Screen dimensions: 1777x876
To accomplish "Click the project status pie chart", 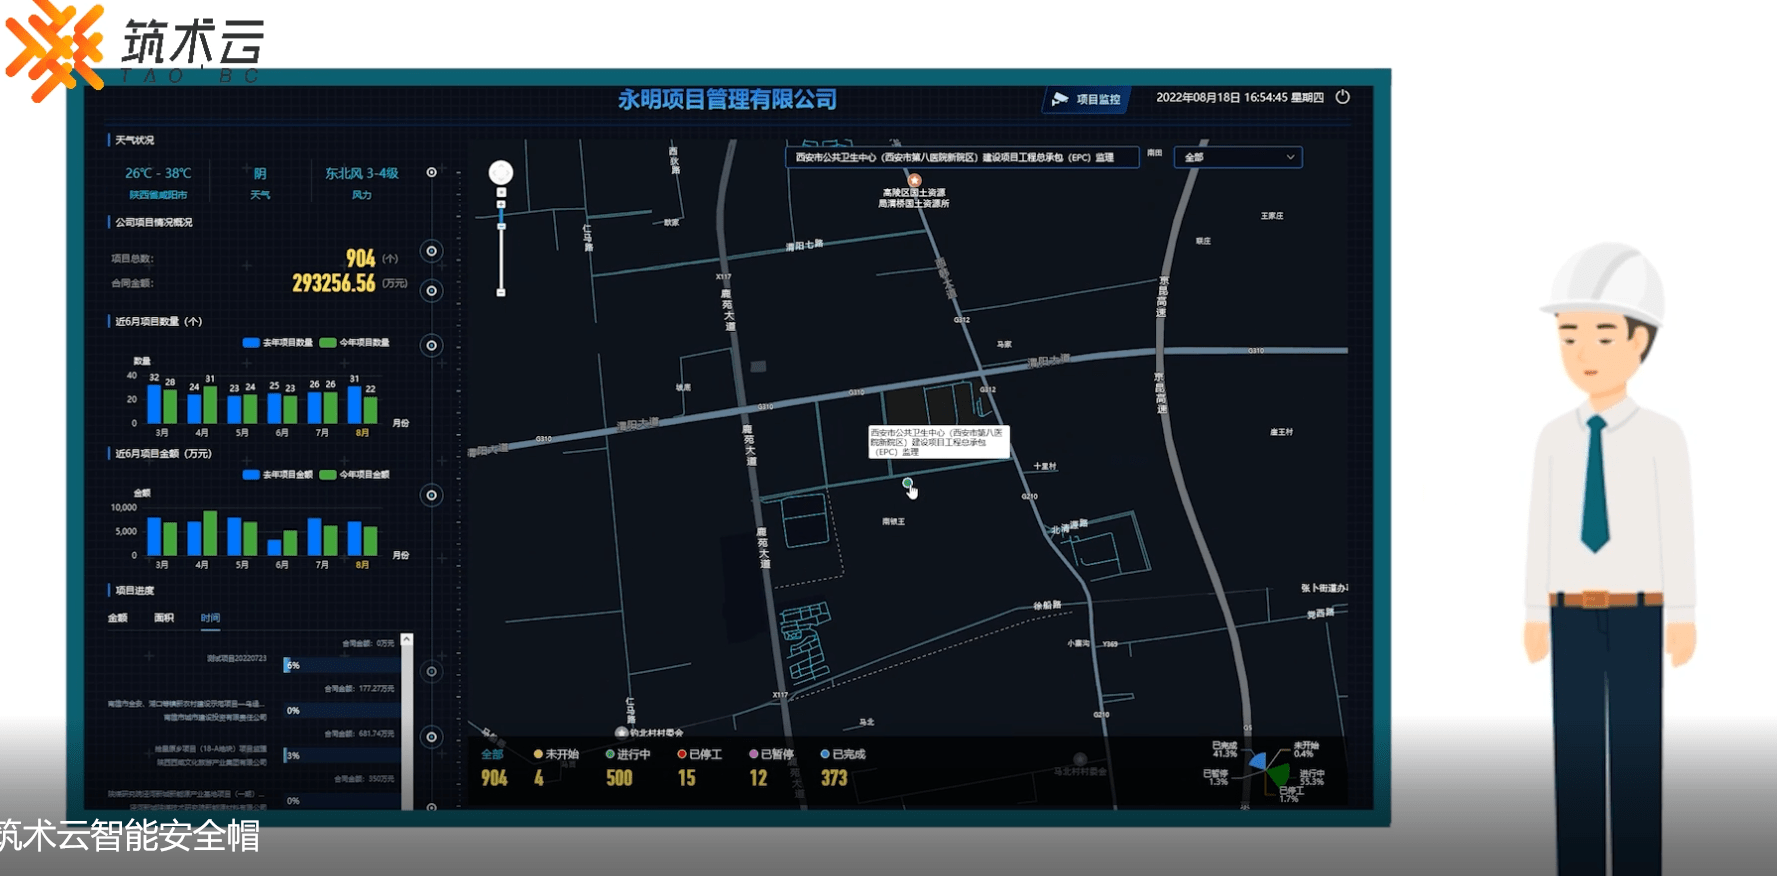I will click(x=1268, y=770).
